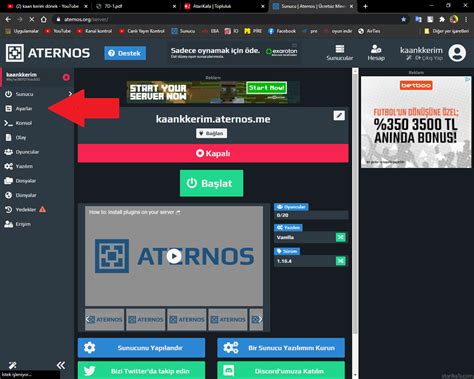This screenshot has width=474, height=379.
Task: Edit the server address with the pencil icon
Action: coord(339,116)
